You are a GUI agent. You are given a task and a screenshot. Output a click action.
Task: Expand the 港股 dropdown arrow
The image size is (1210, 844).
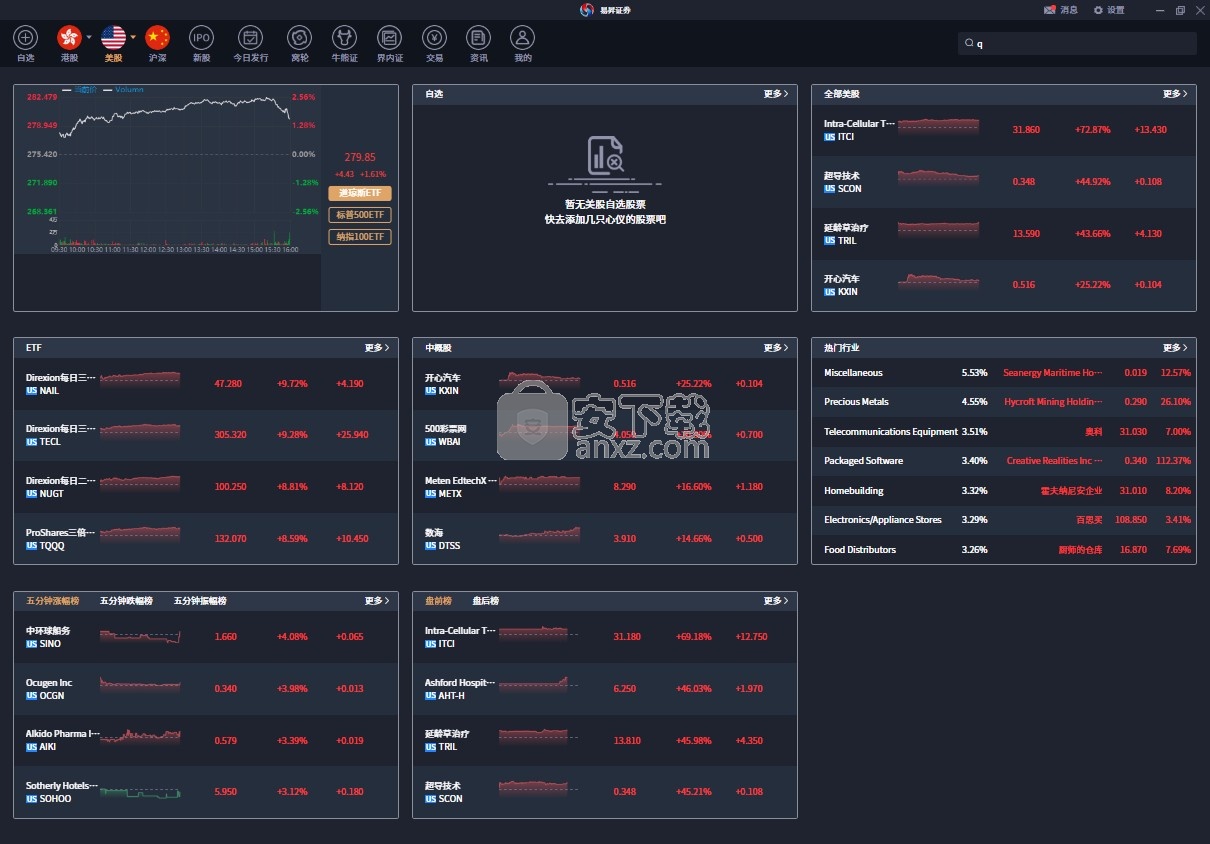(x=88, y=37)
